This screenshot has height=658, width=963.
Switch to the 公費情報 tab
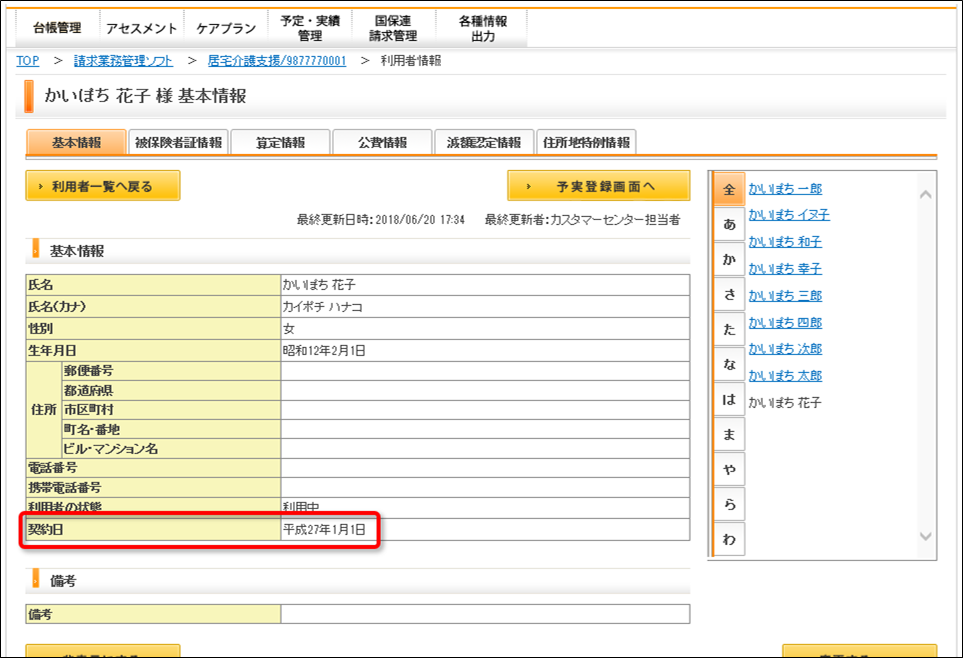coord(383,143)
